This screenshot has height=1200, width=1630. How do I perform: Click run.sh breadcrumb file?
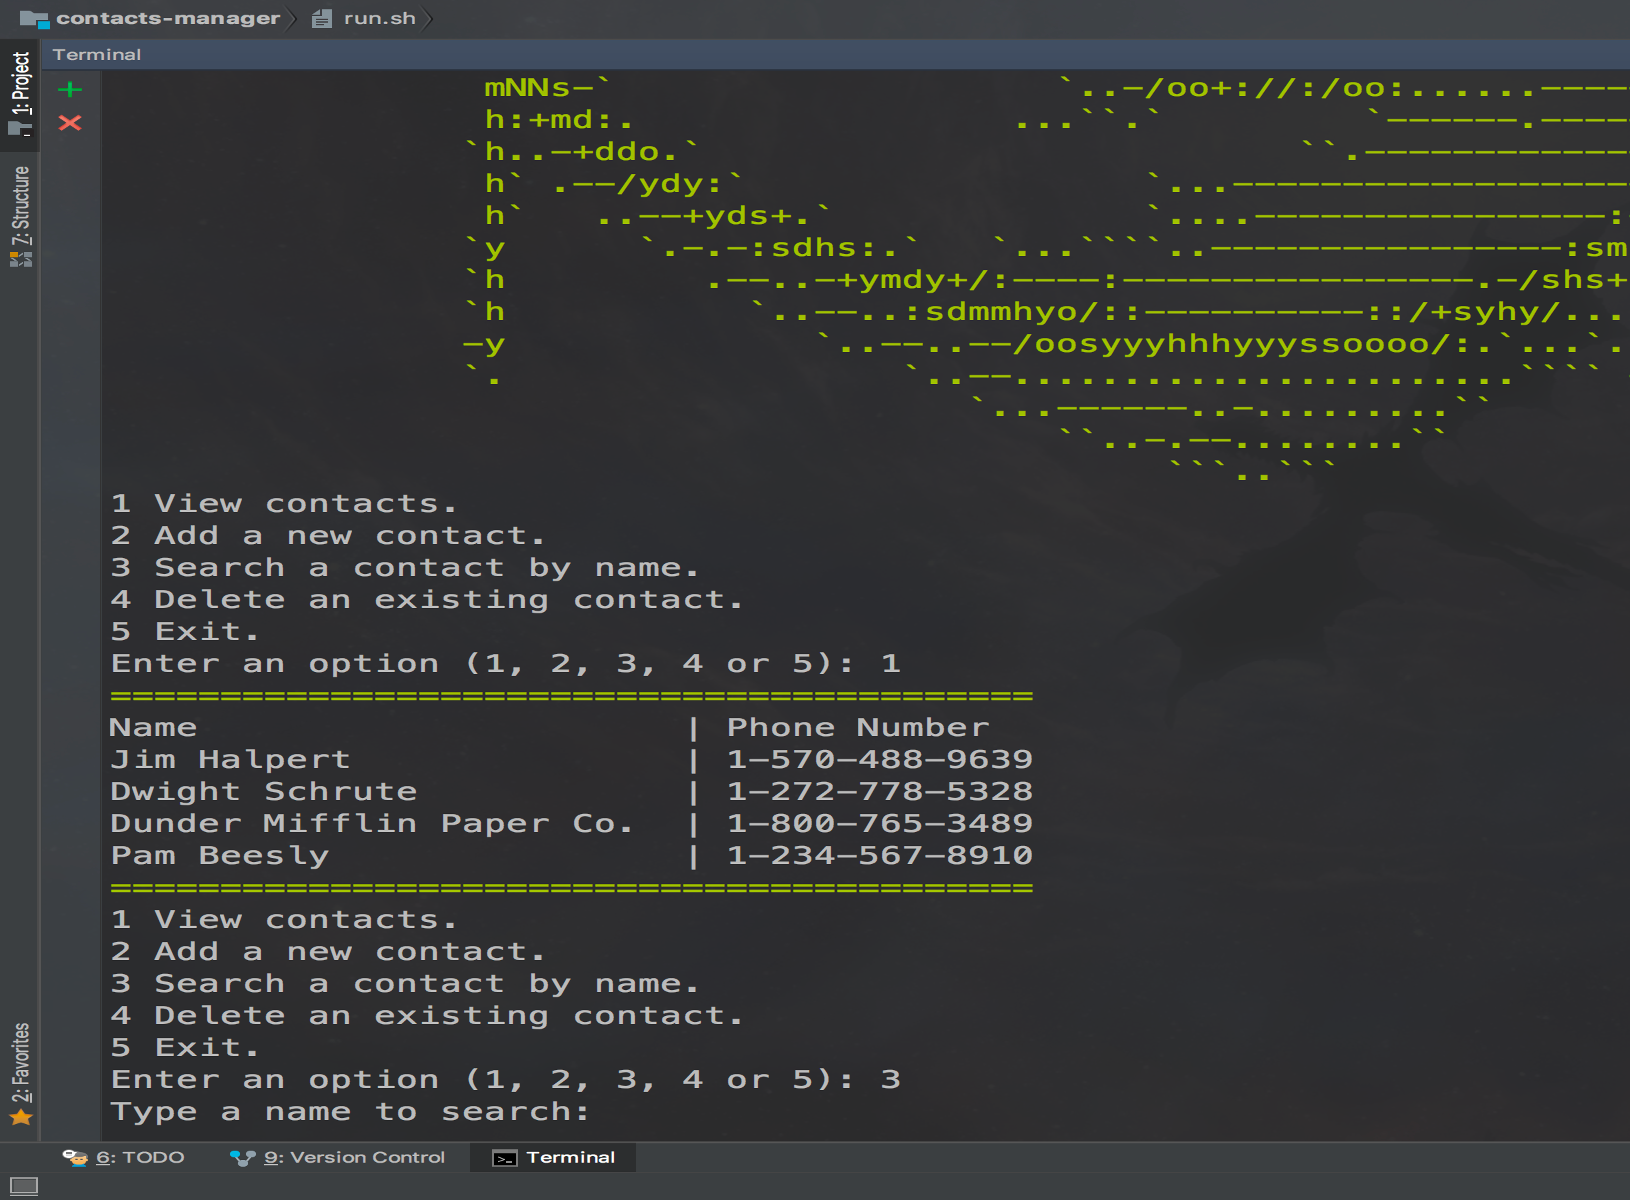pos(364,18)
